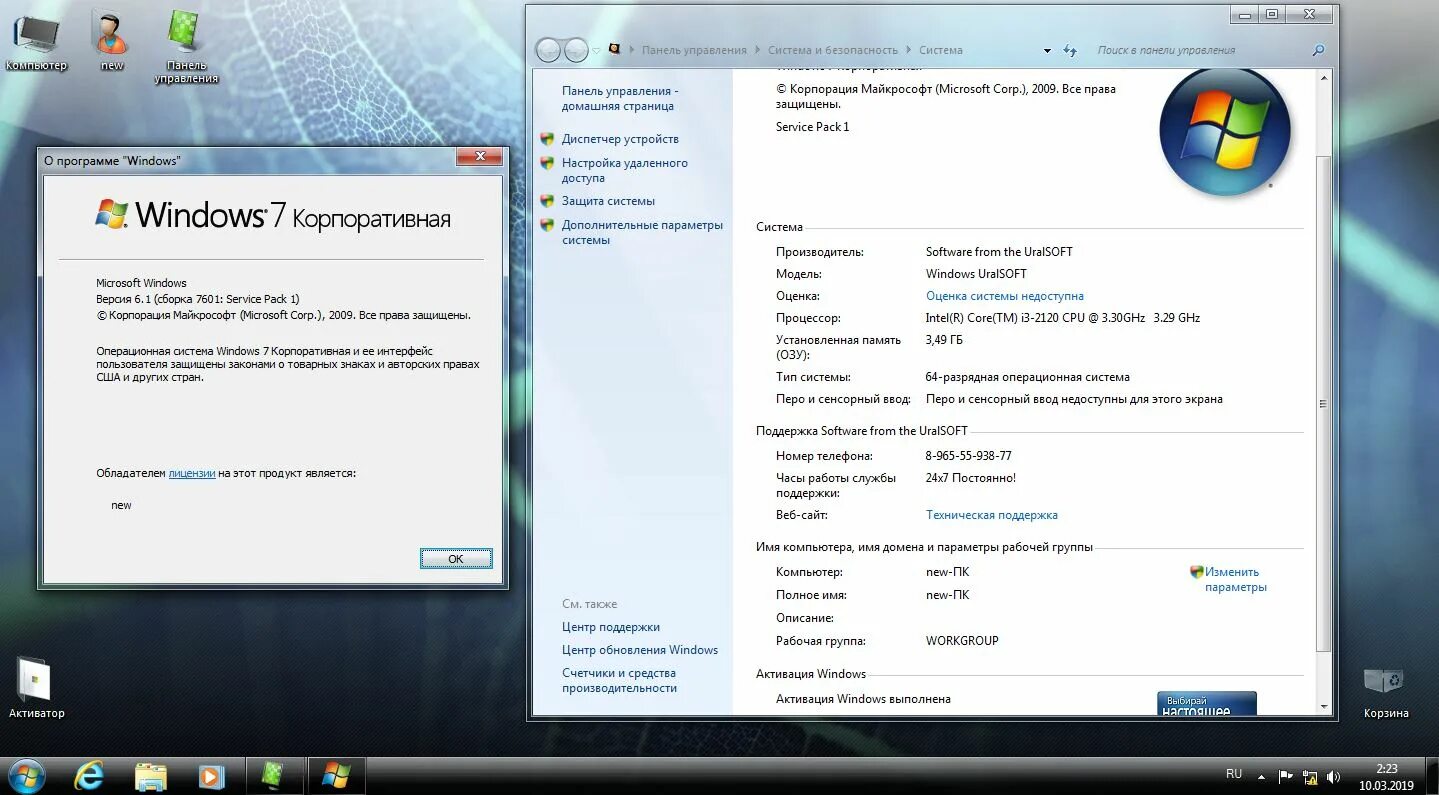The image size is (1439, 795).
Task: Open Action Center flag tray icon
Action: (x=1286, y=776)
